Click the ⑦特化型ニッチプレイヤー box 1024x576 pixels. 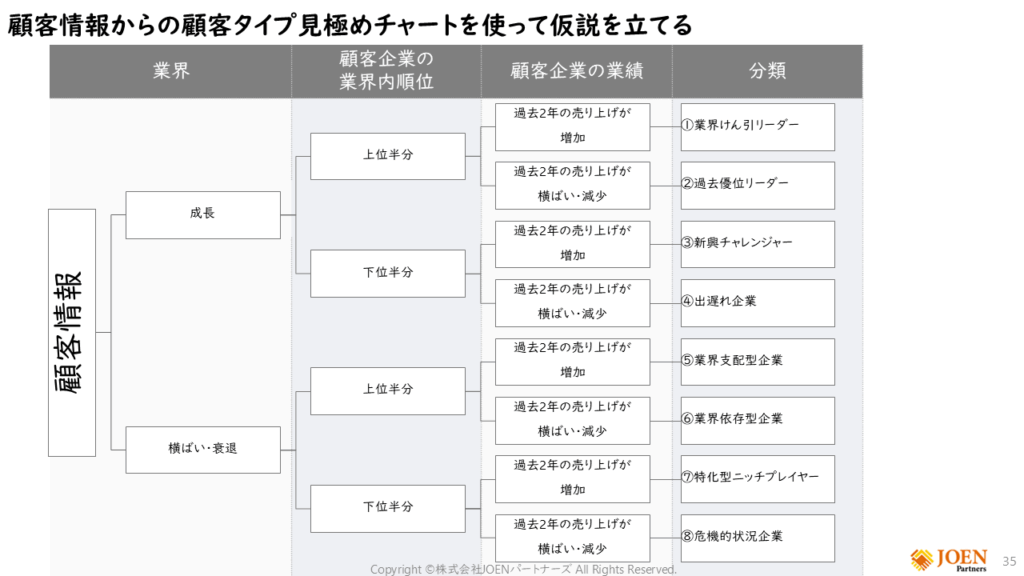click(757, 478)
